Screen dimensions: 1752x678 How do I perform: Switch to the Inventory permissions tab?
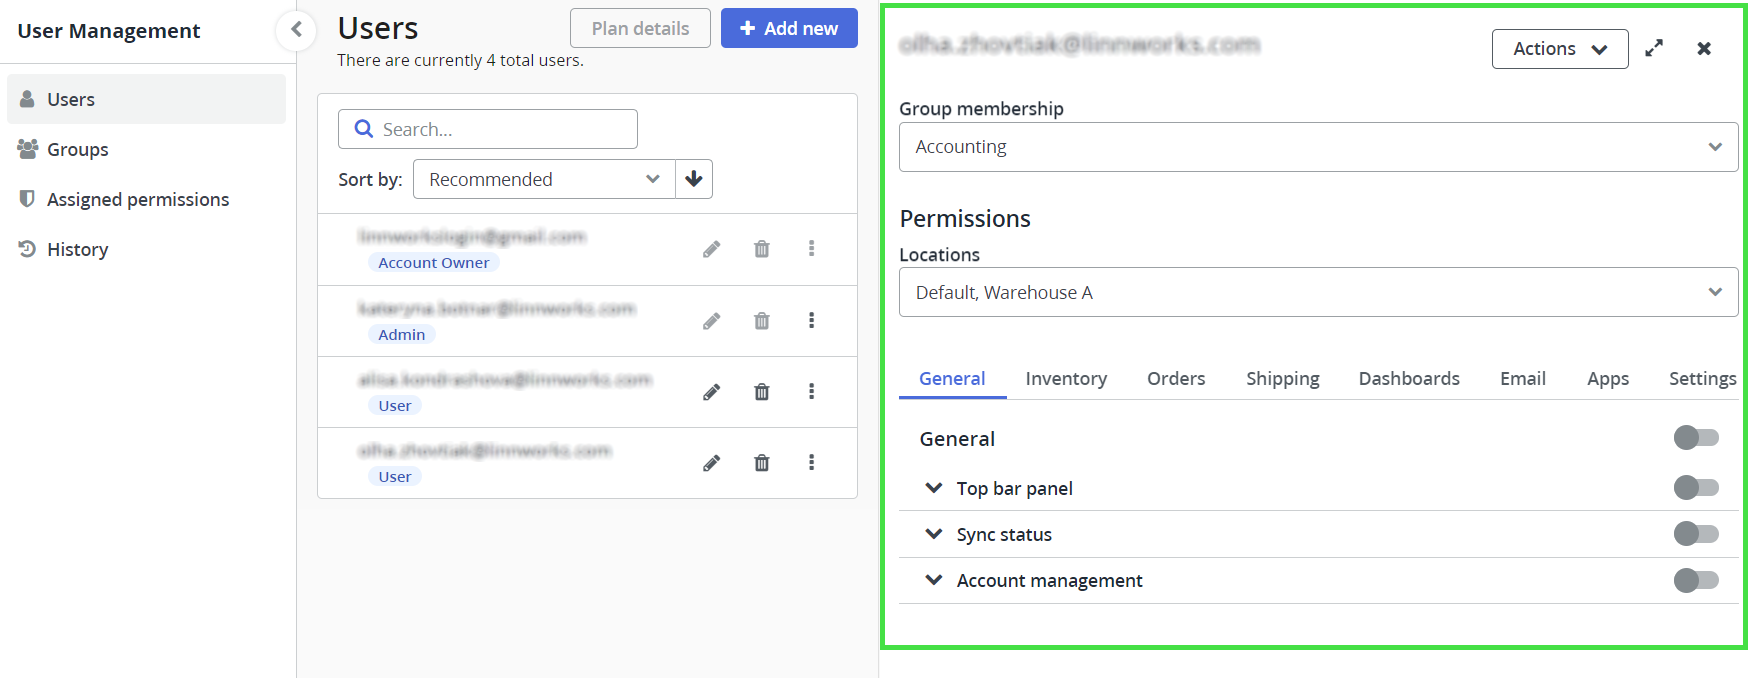[x=1066, y=379]
